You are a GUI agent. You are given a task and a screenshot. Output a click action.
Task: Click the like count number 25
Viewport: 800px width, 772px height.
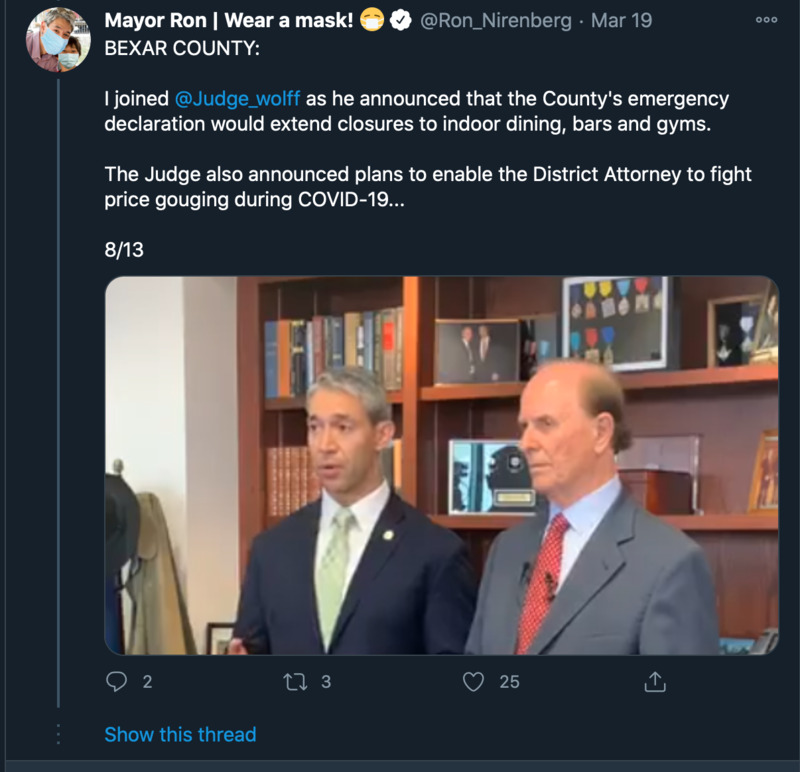[x=509, y=681]
